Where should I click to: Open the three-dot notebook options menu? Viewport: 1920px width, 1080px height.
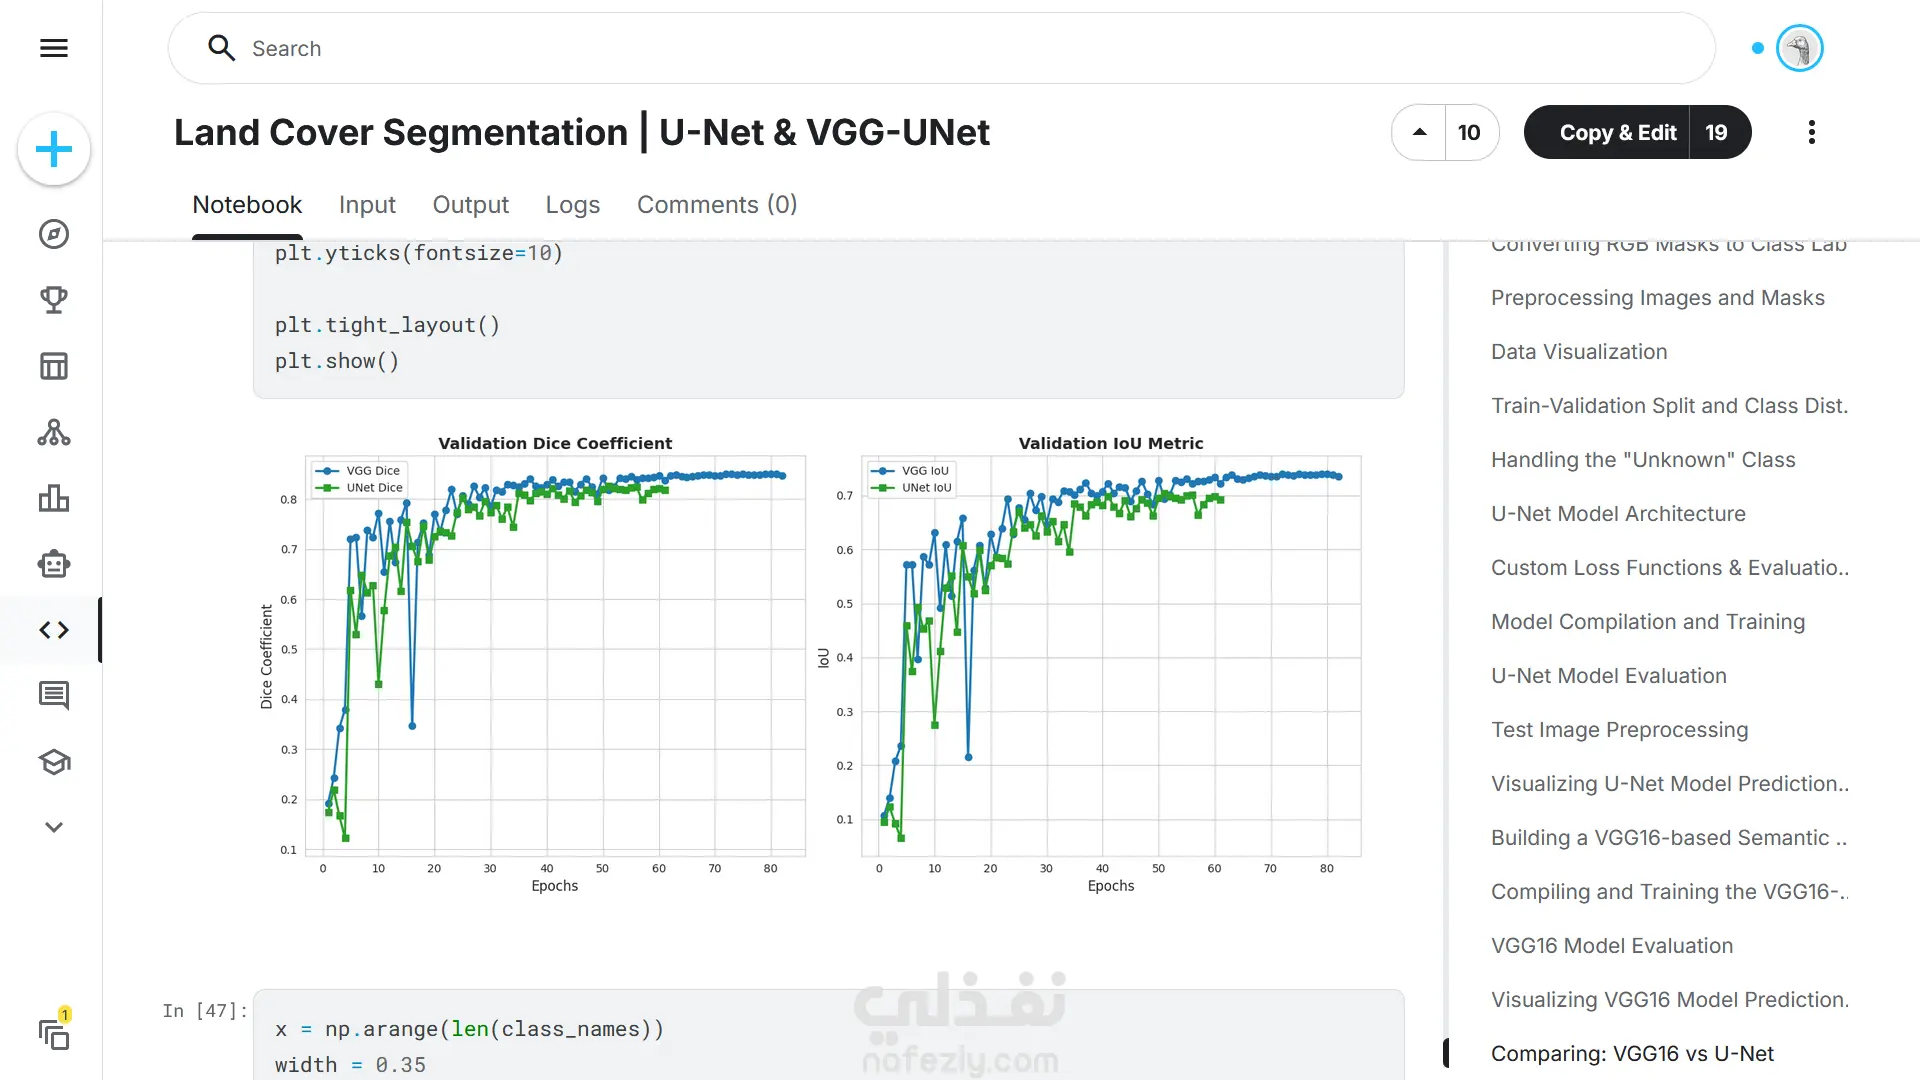point(1811,132)
